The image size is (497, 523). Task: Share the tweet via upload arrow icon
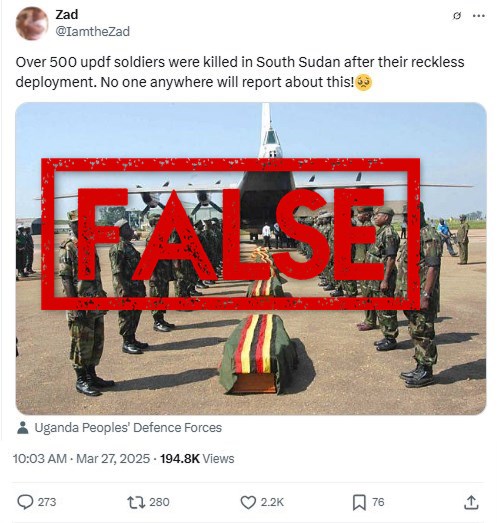tap(471, 503)
